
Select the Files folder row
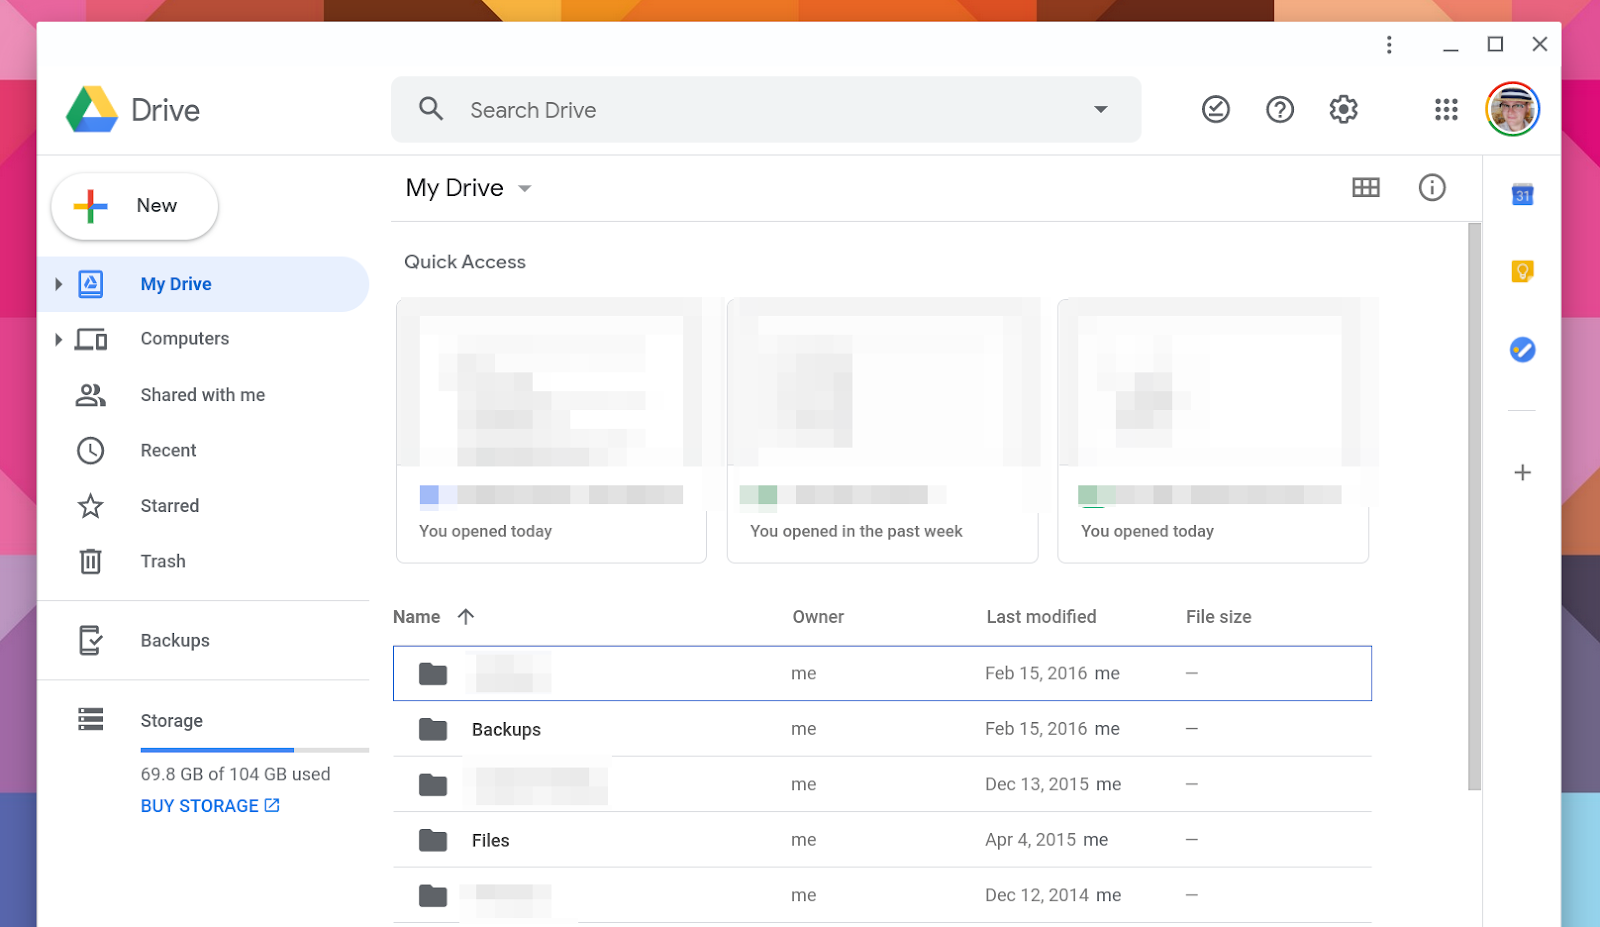pos(490,840)
